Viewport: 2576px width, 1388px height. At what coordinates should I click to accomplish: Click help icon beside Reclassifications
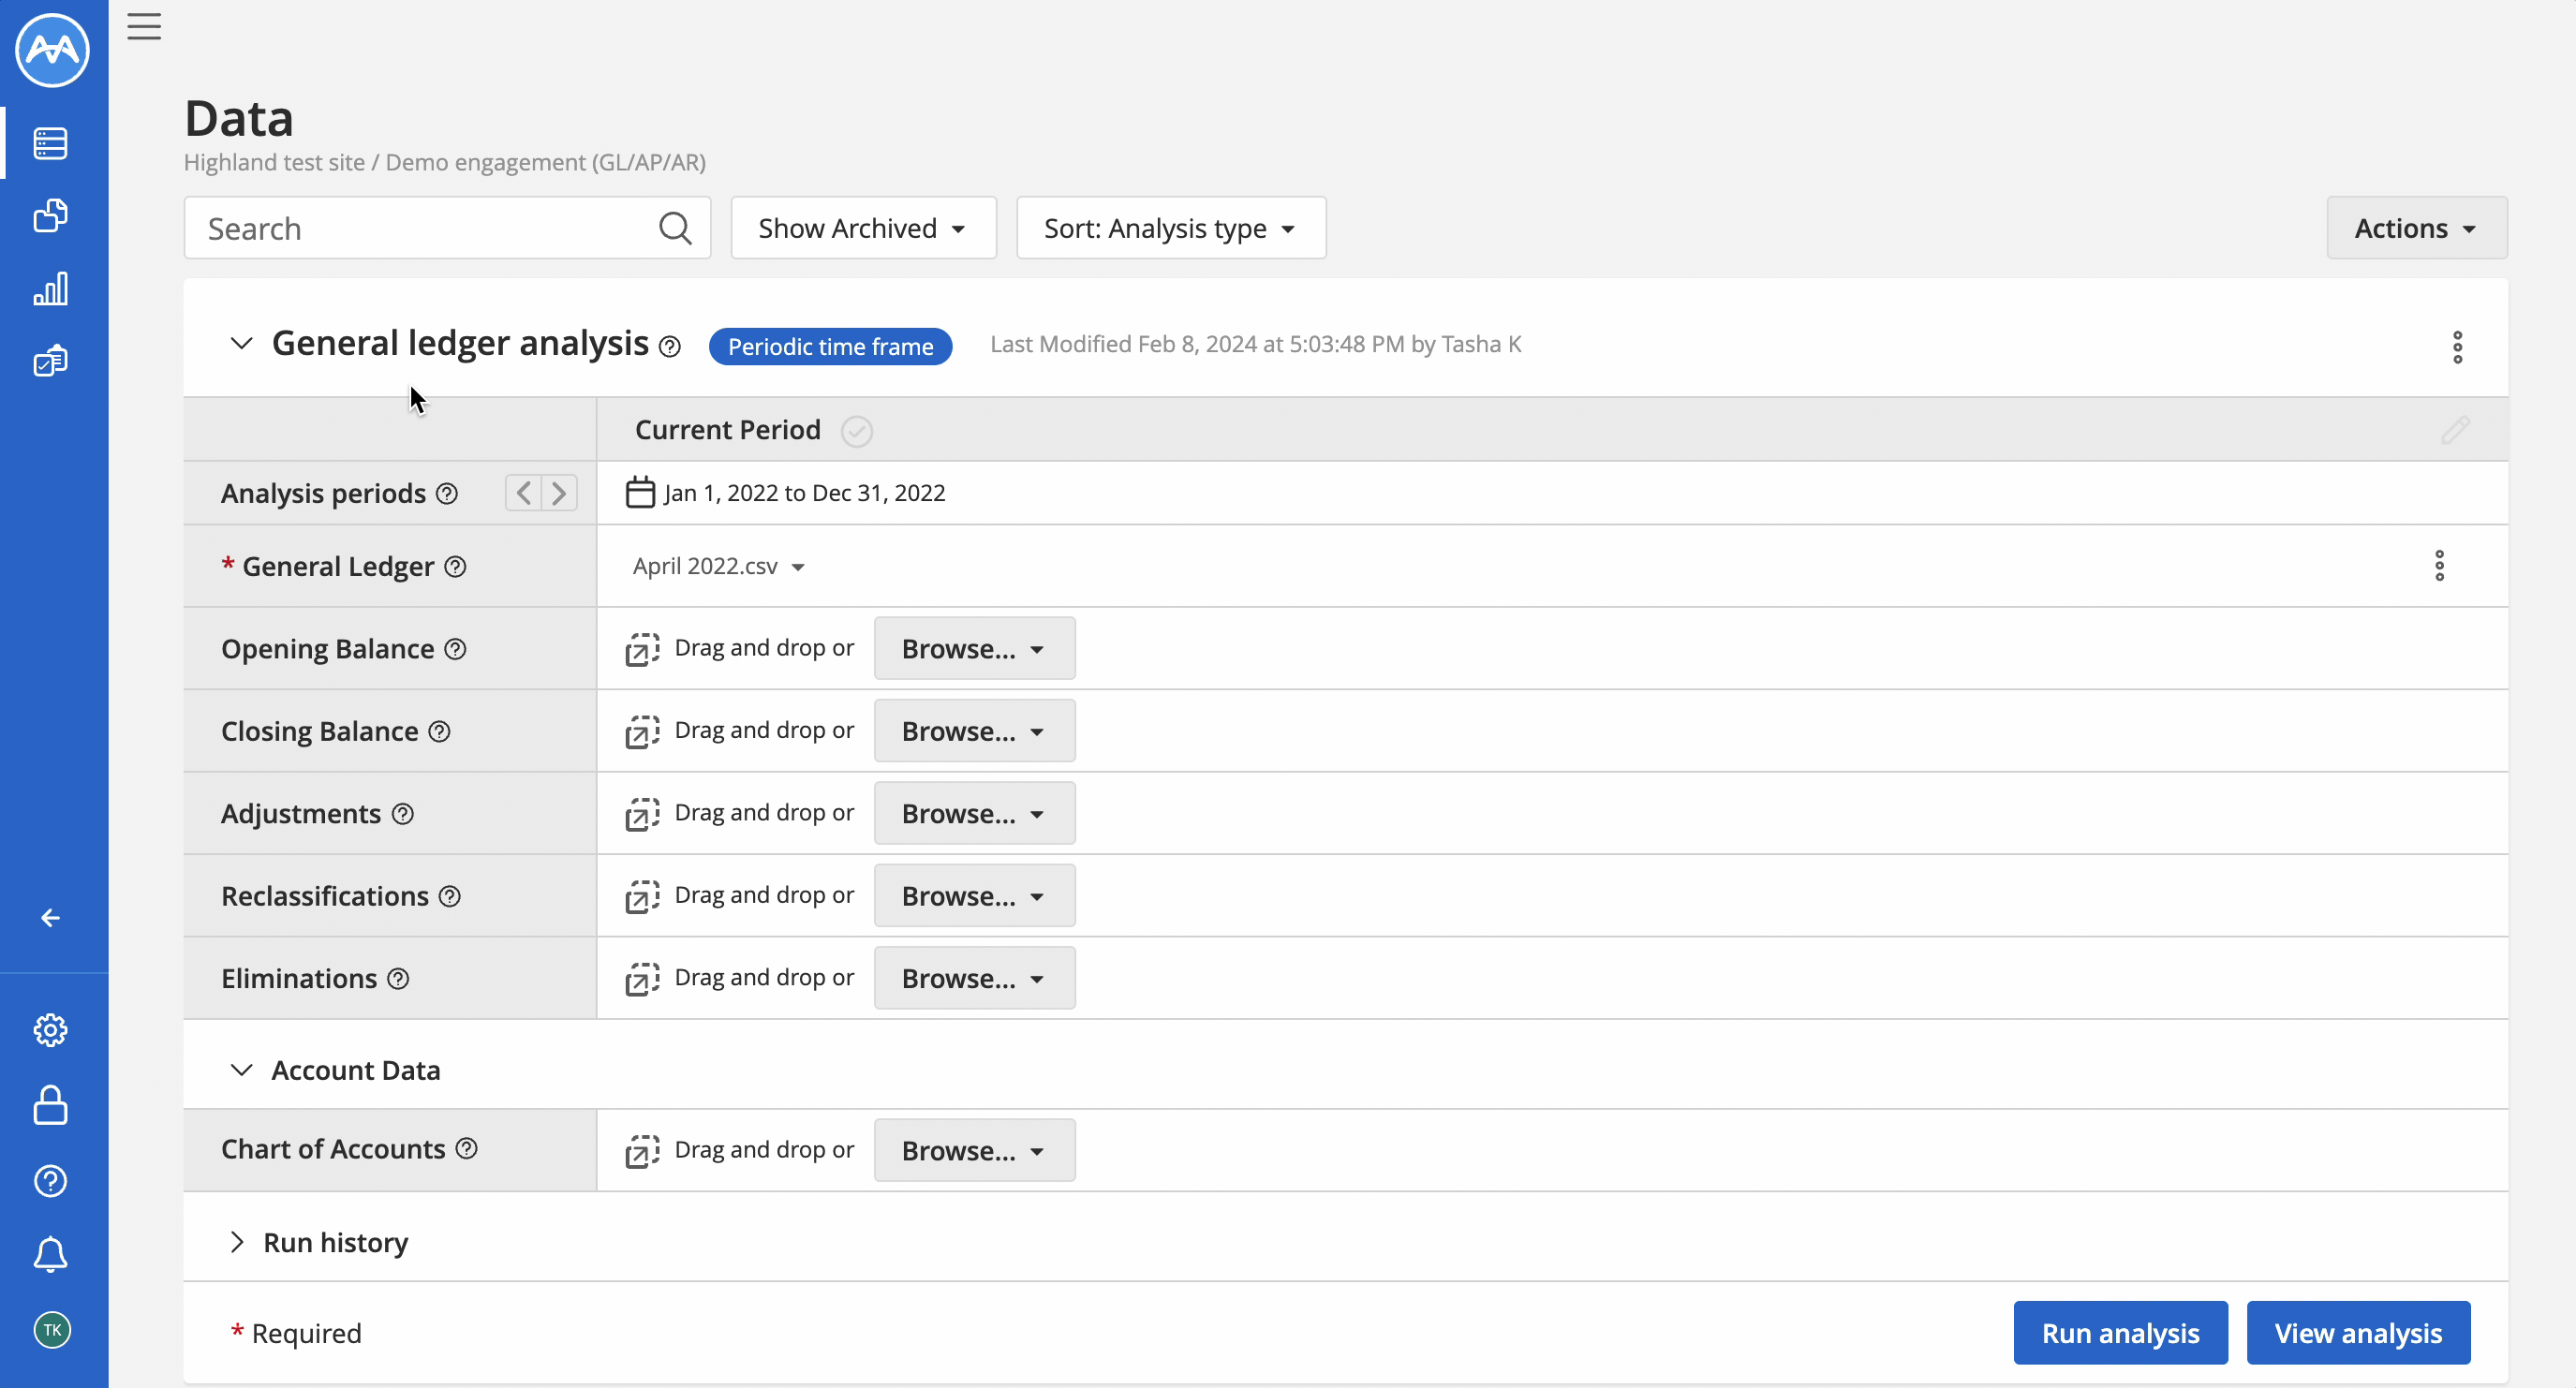pos(450,896)
